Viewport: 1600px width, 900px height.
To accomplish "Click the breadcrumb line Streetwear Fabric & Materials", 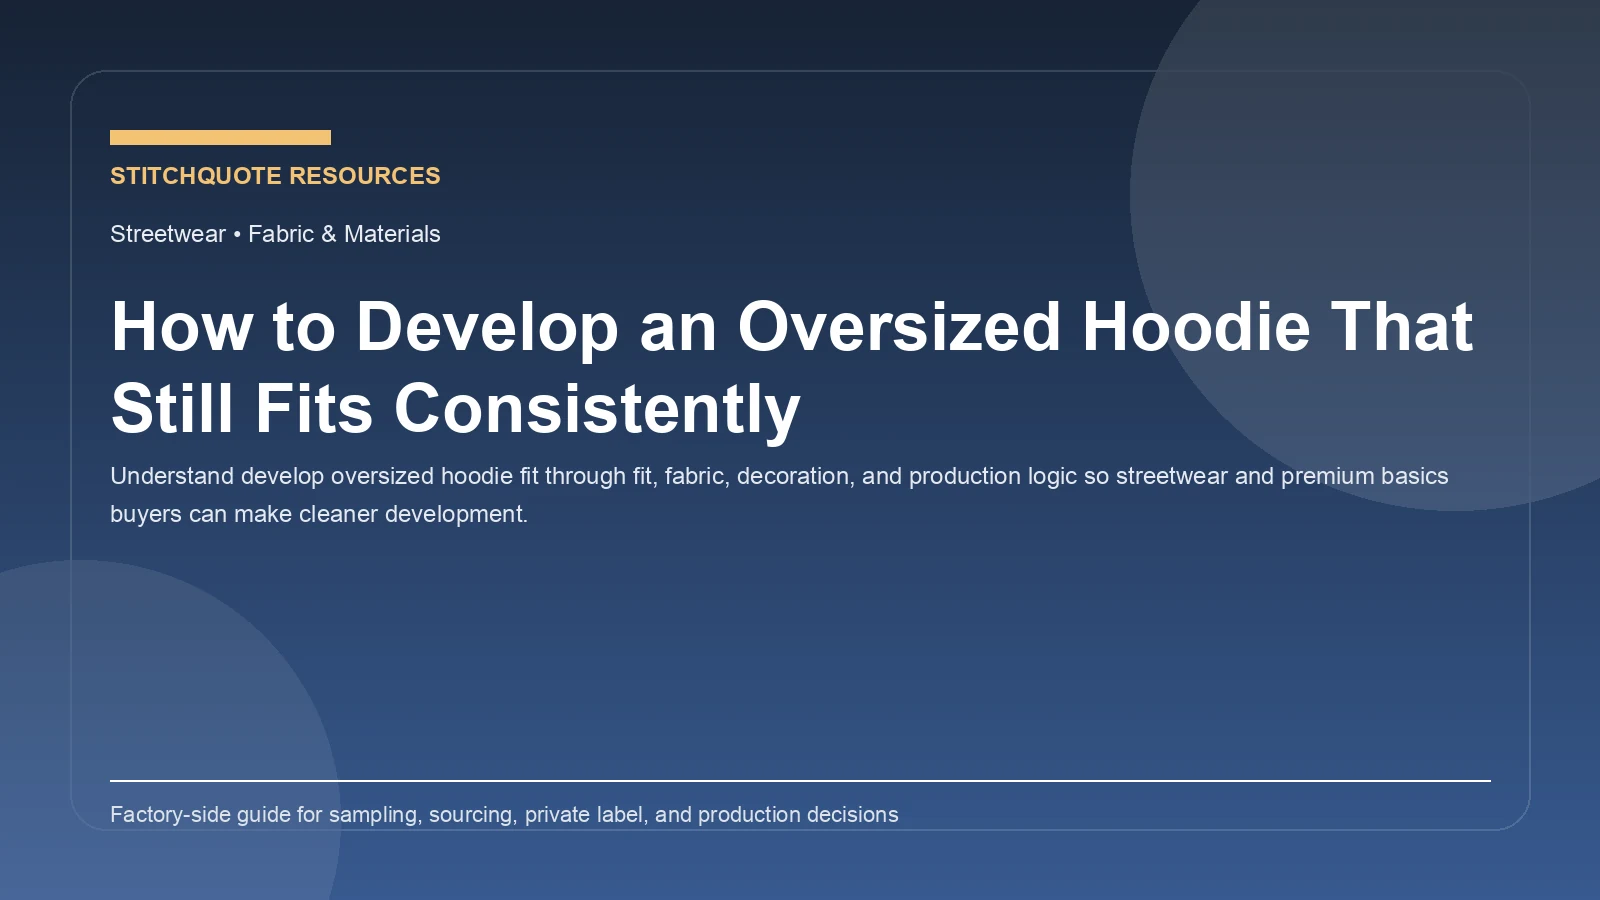I will click(x=275, y=234).
